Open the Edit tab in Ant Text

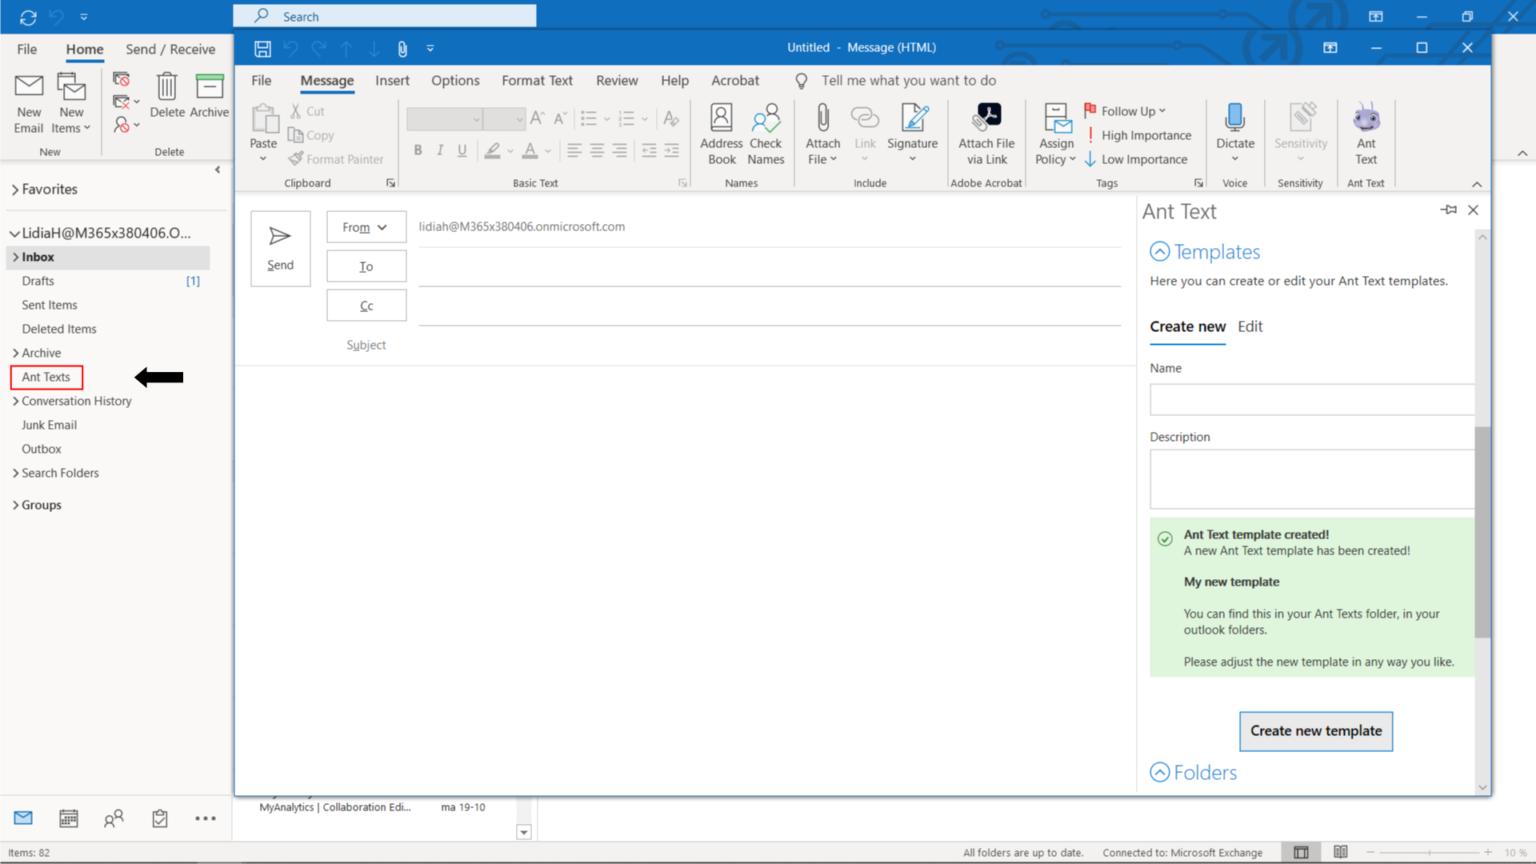click(1249, 326)
